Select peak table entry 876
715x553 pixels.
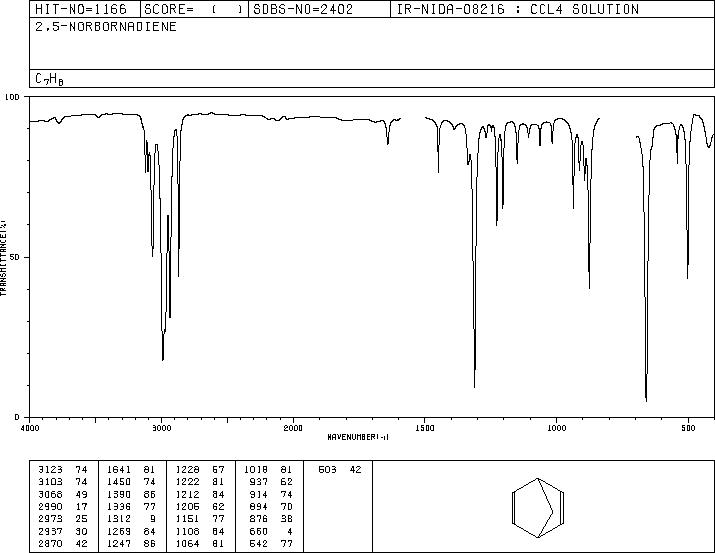coord(259,519)
